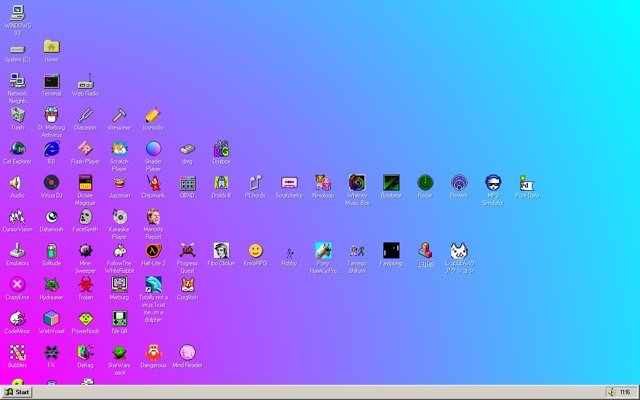Screen dimensions: 640x400
Task: Open the Pure Data icon
Action: pyautogui.click(x=527, y=183)
